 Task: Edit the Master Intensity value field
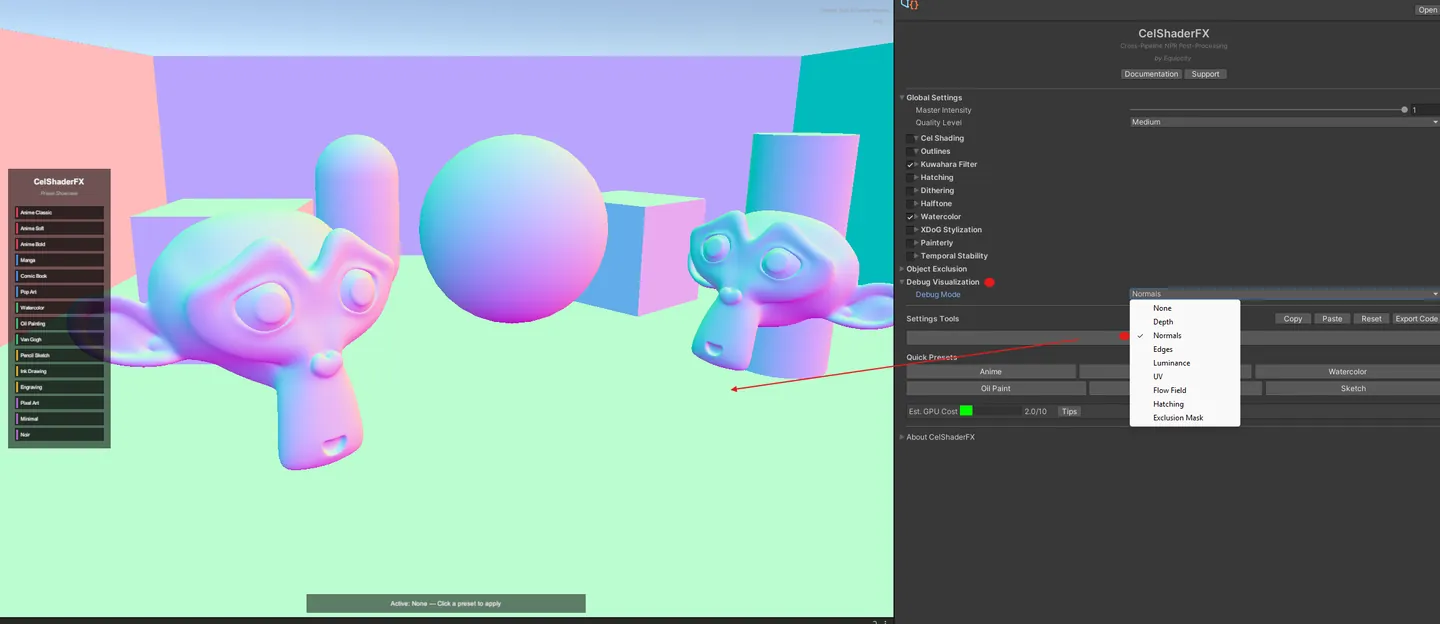click(x=1425, y=110)
